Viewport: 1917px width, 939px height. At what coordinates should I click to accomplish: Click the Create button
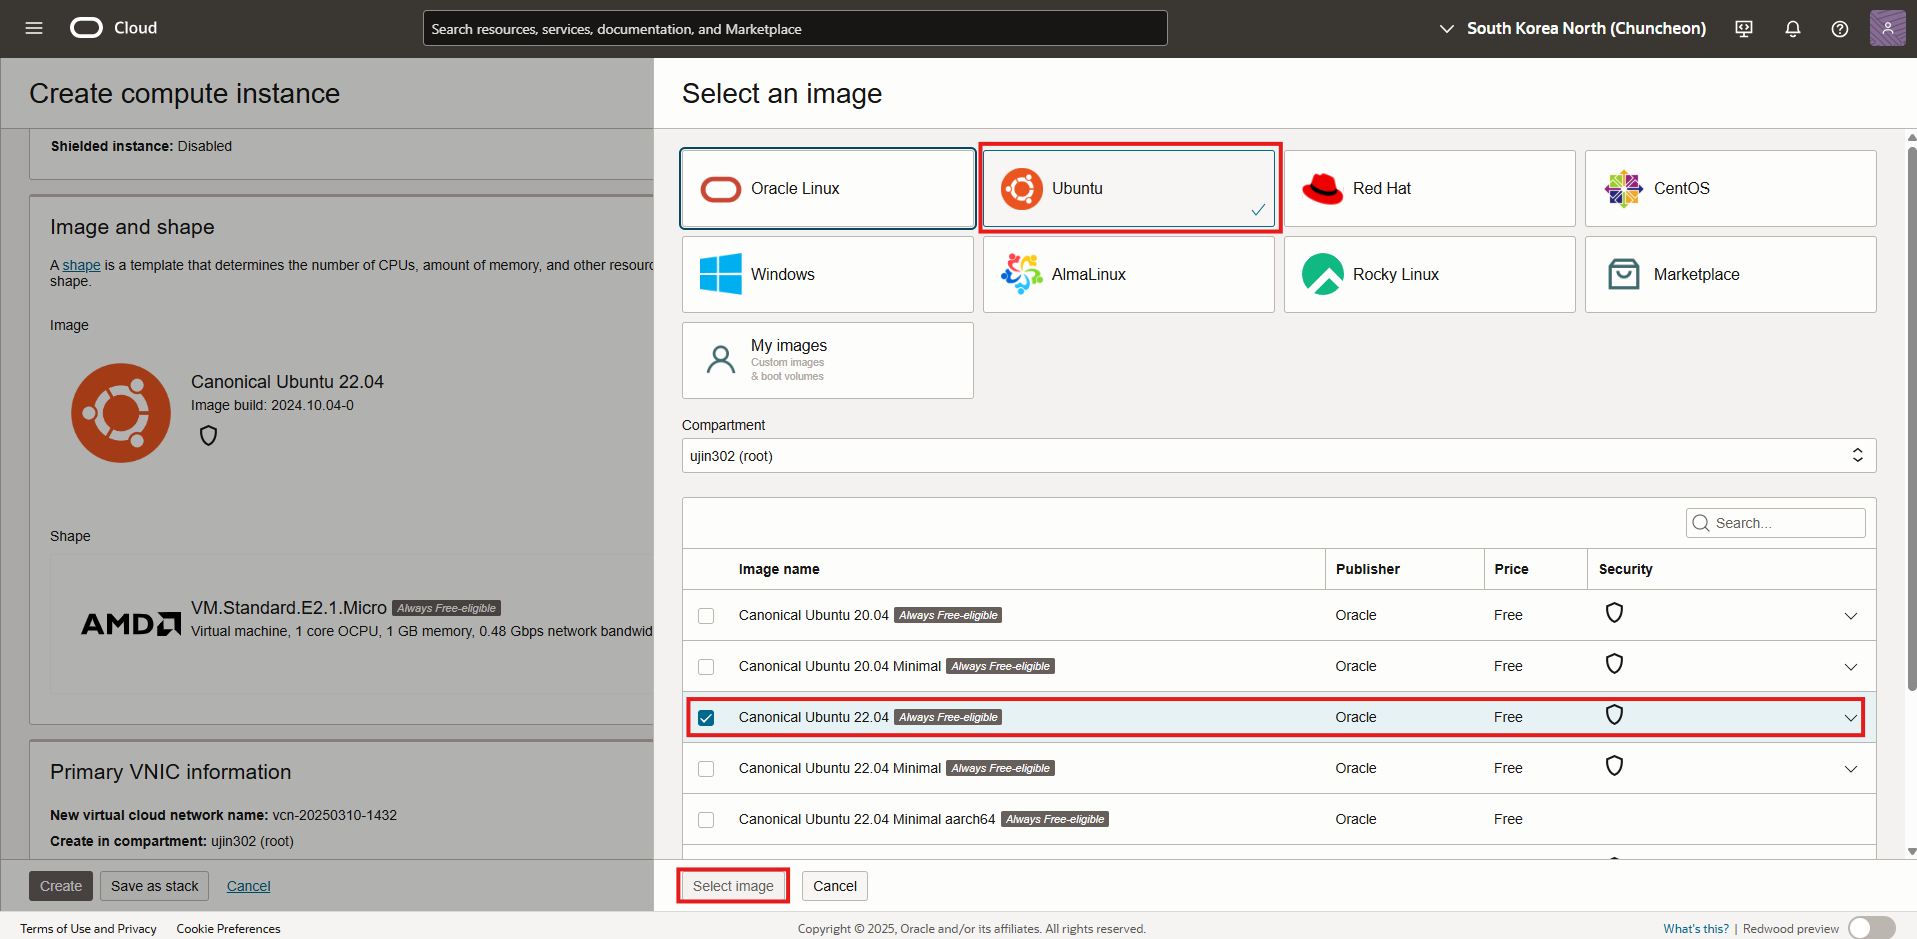tap(61, 886)
